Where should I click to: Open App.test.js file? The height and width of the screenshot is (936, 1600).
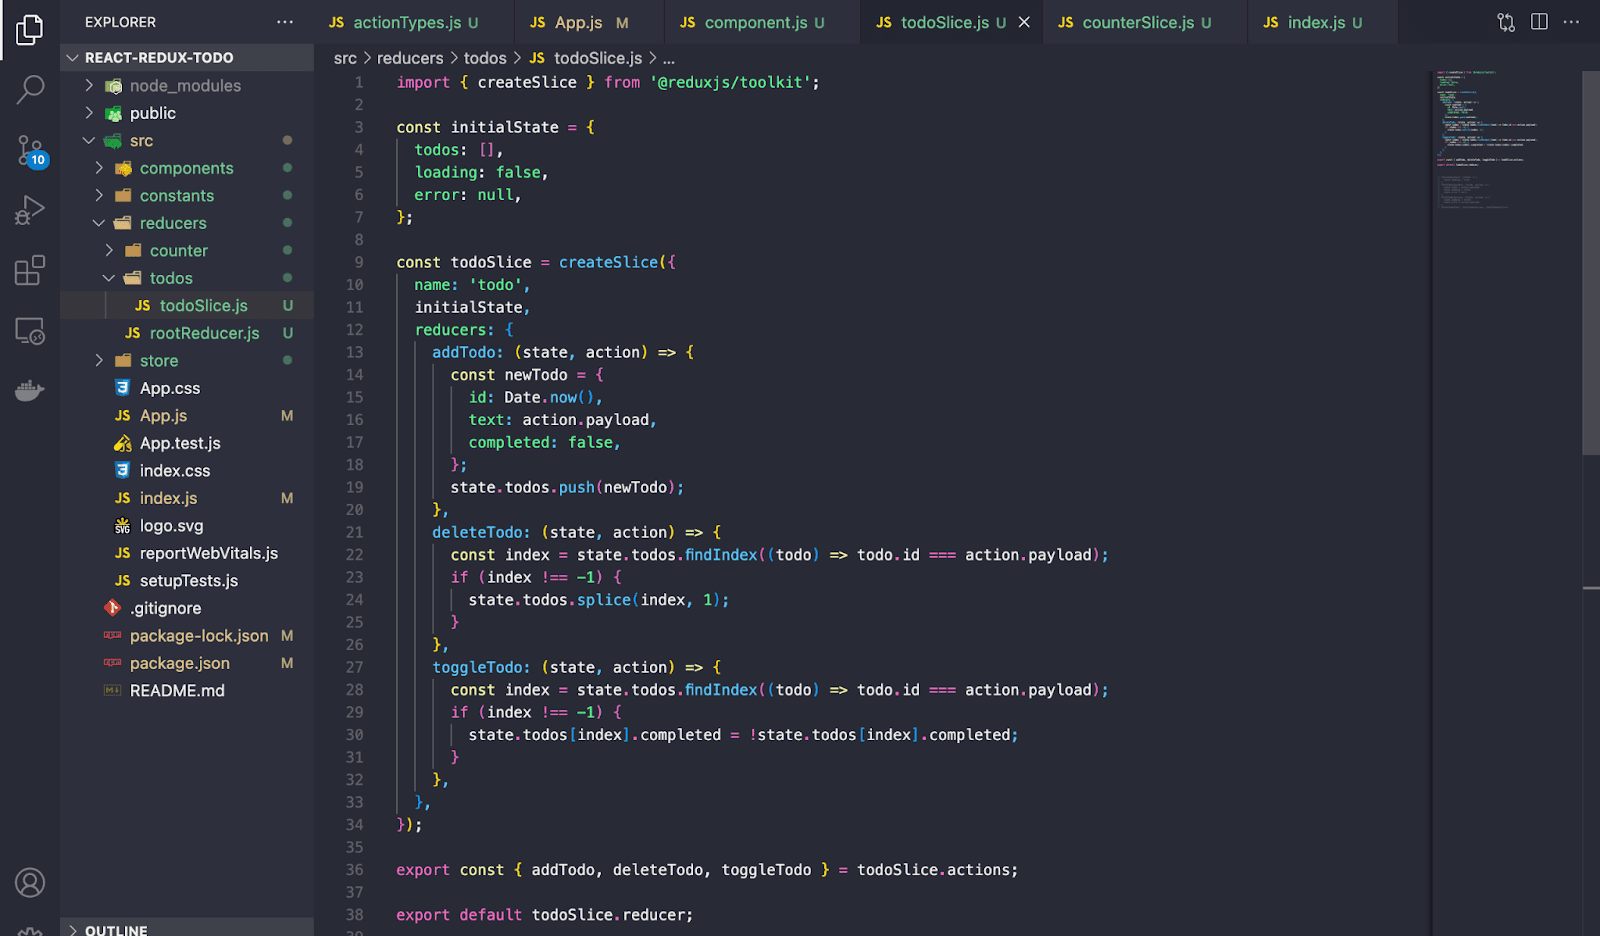tap(187, 443)
